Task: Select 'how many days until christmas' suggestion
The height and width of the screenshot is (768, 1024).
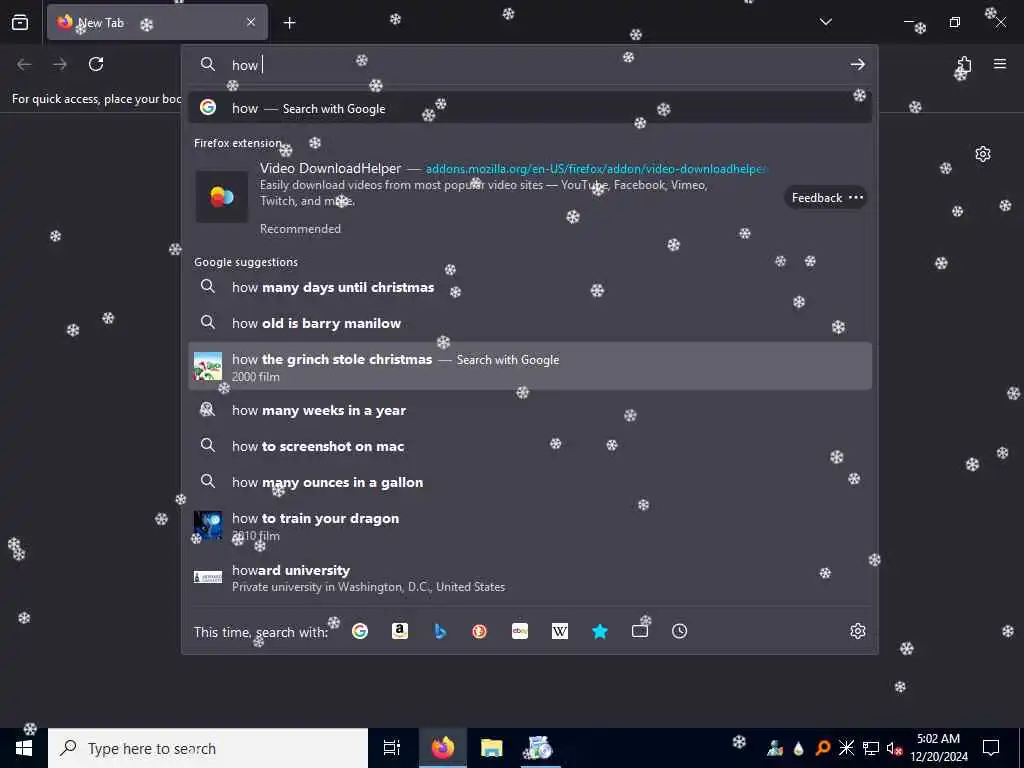Action: click(530, 287)
